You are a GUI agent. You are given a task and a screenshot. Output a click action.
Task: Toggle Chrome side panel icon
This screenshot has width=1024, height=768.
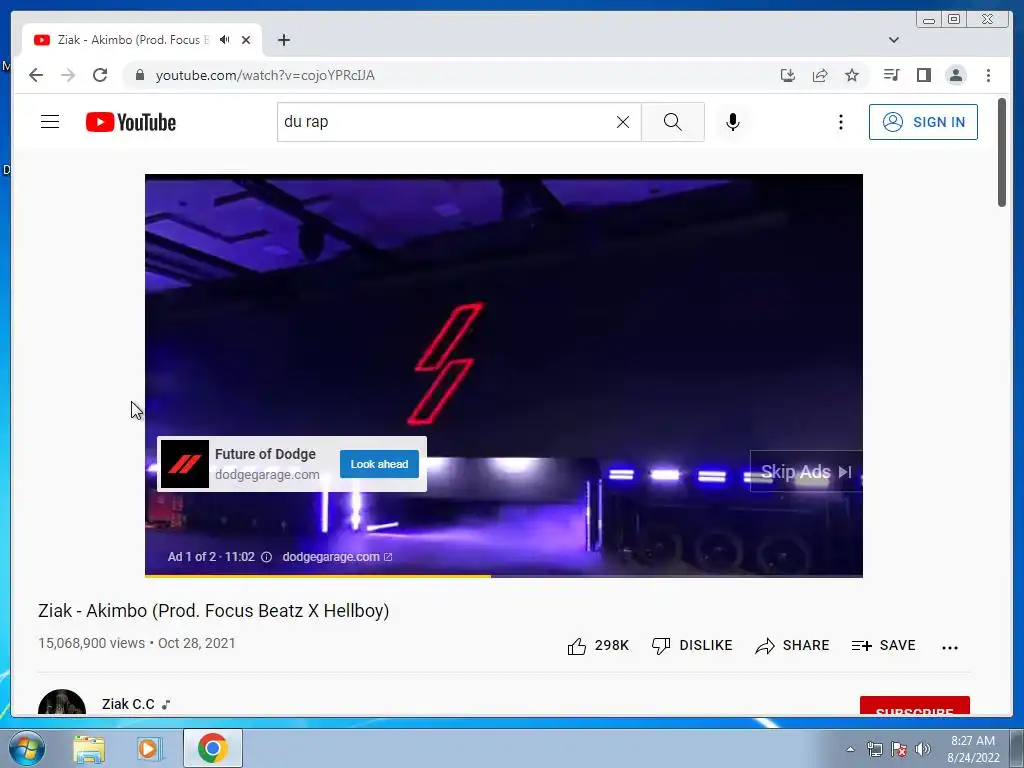coord(923,75)
